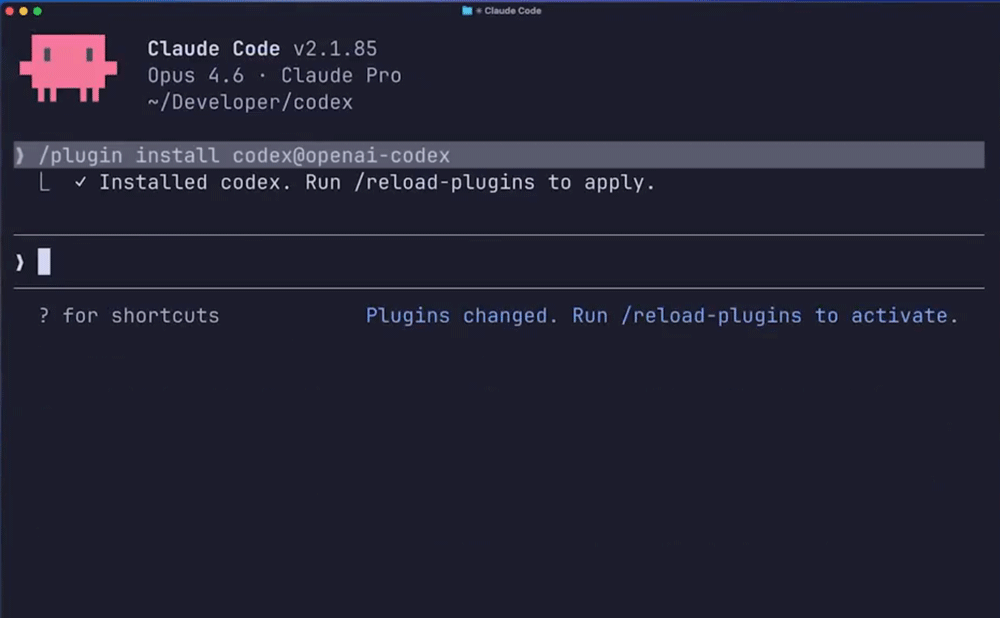The height and width of the screenshot is (618, 1000).
Task: Click the "Plugins changed" reload notice
Action: (661, 316)
